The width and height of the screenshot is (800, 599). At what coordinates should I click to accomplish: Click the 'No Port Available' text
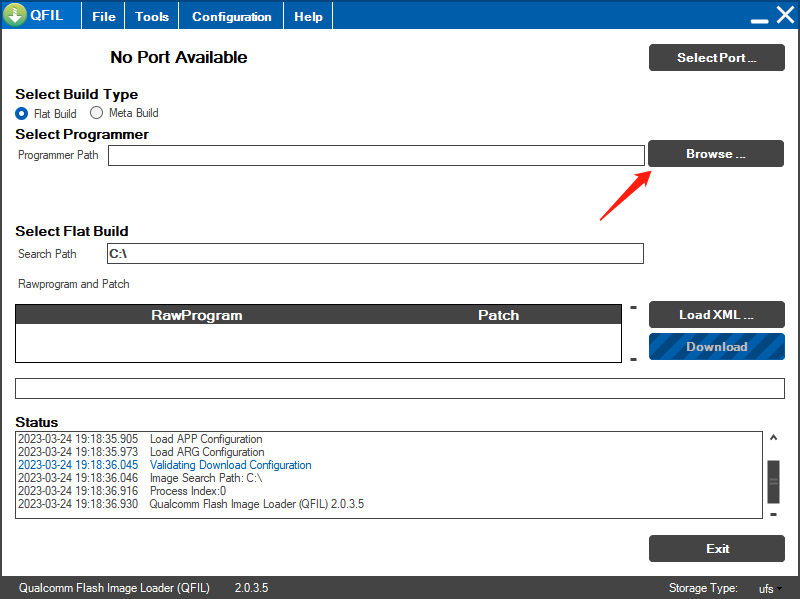[179, 57]
